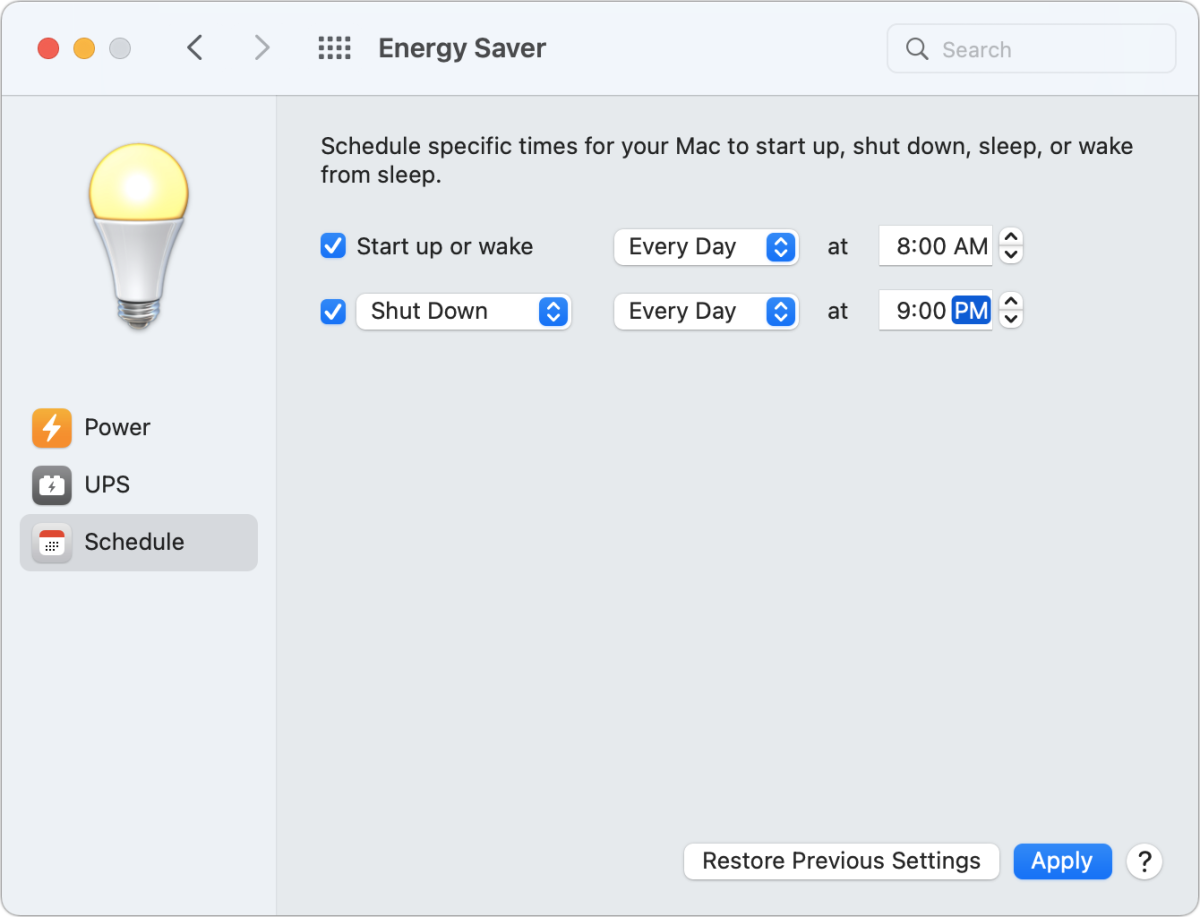Open the Shut Down action dropdown
1200x917 pixels.
[463, 311]
